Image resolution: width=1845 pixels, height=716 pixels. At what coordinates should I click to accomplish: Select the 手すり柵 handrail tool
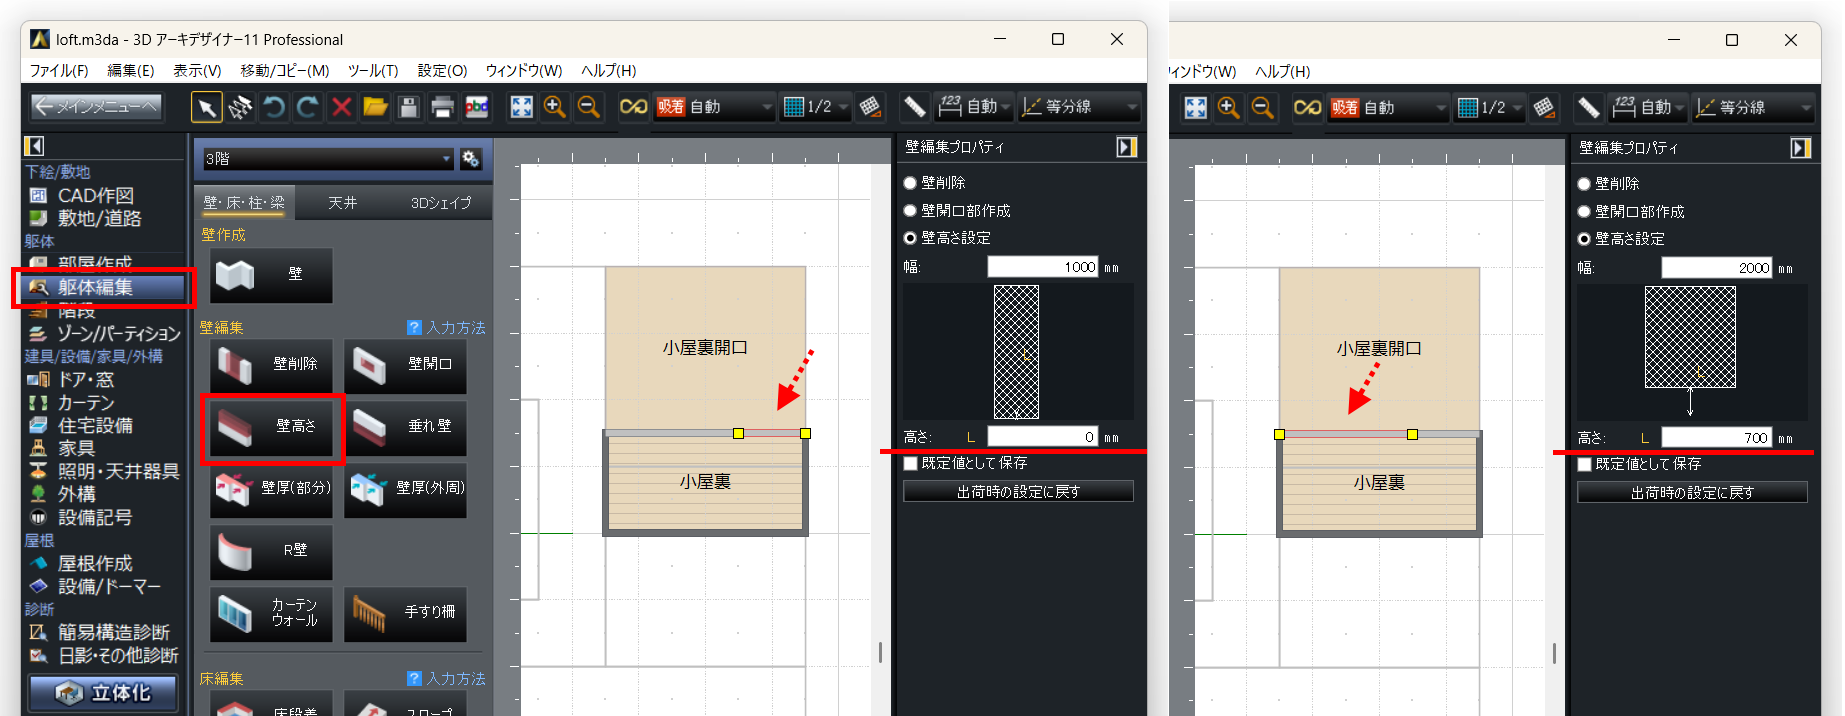pos(405,613)
